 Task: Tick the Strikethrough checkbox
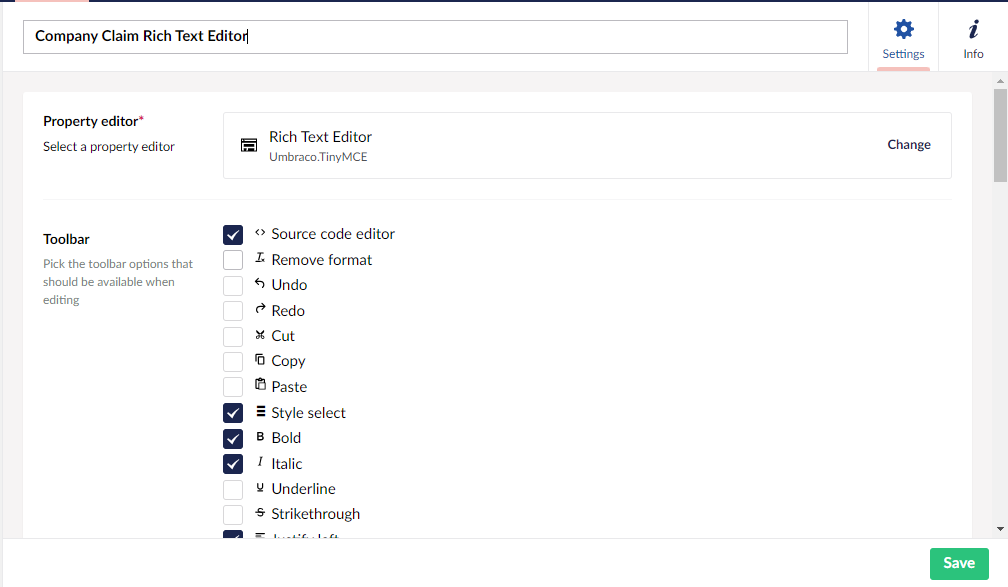[x=233, y=515]
